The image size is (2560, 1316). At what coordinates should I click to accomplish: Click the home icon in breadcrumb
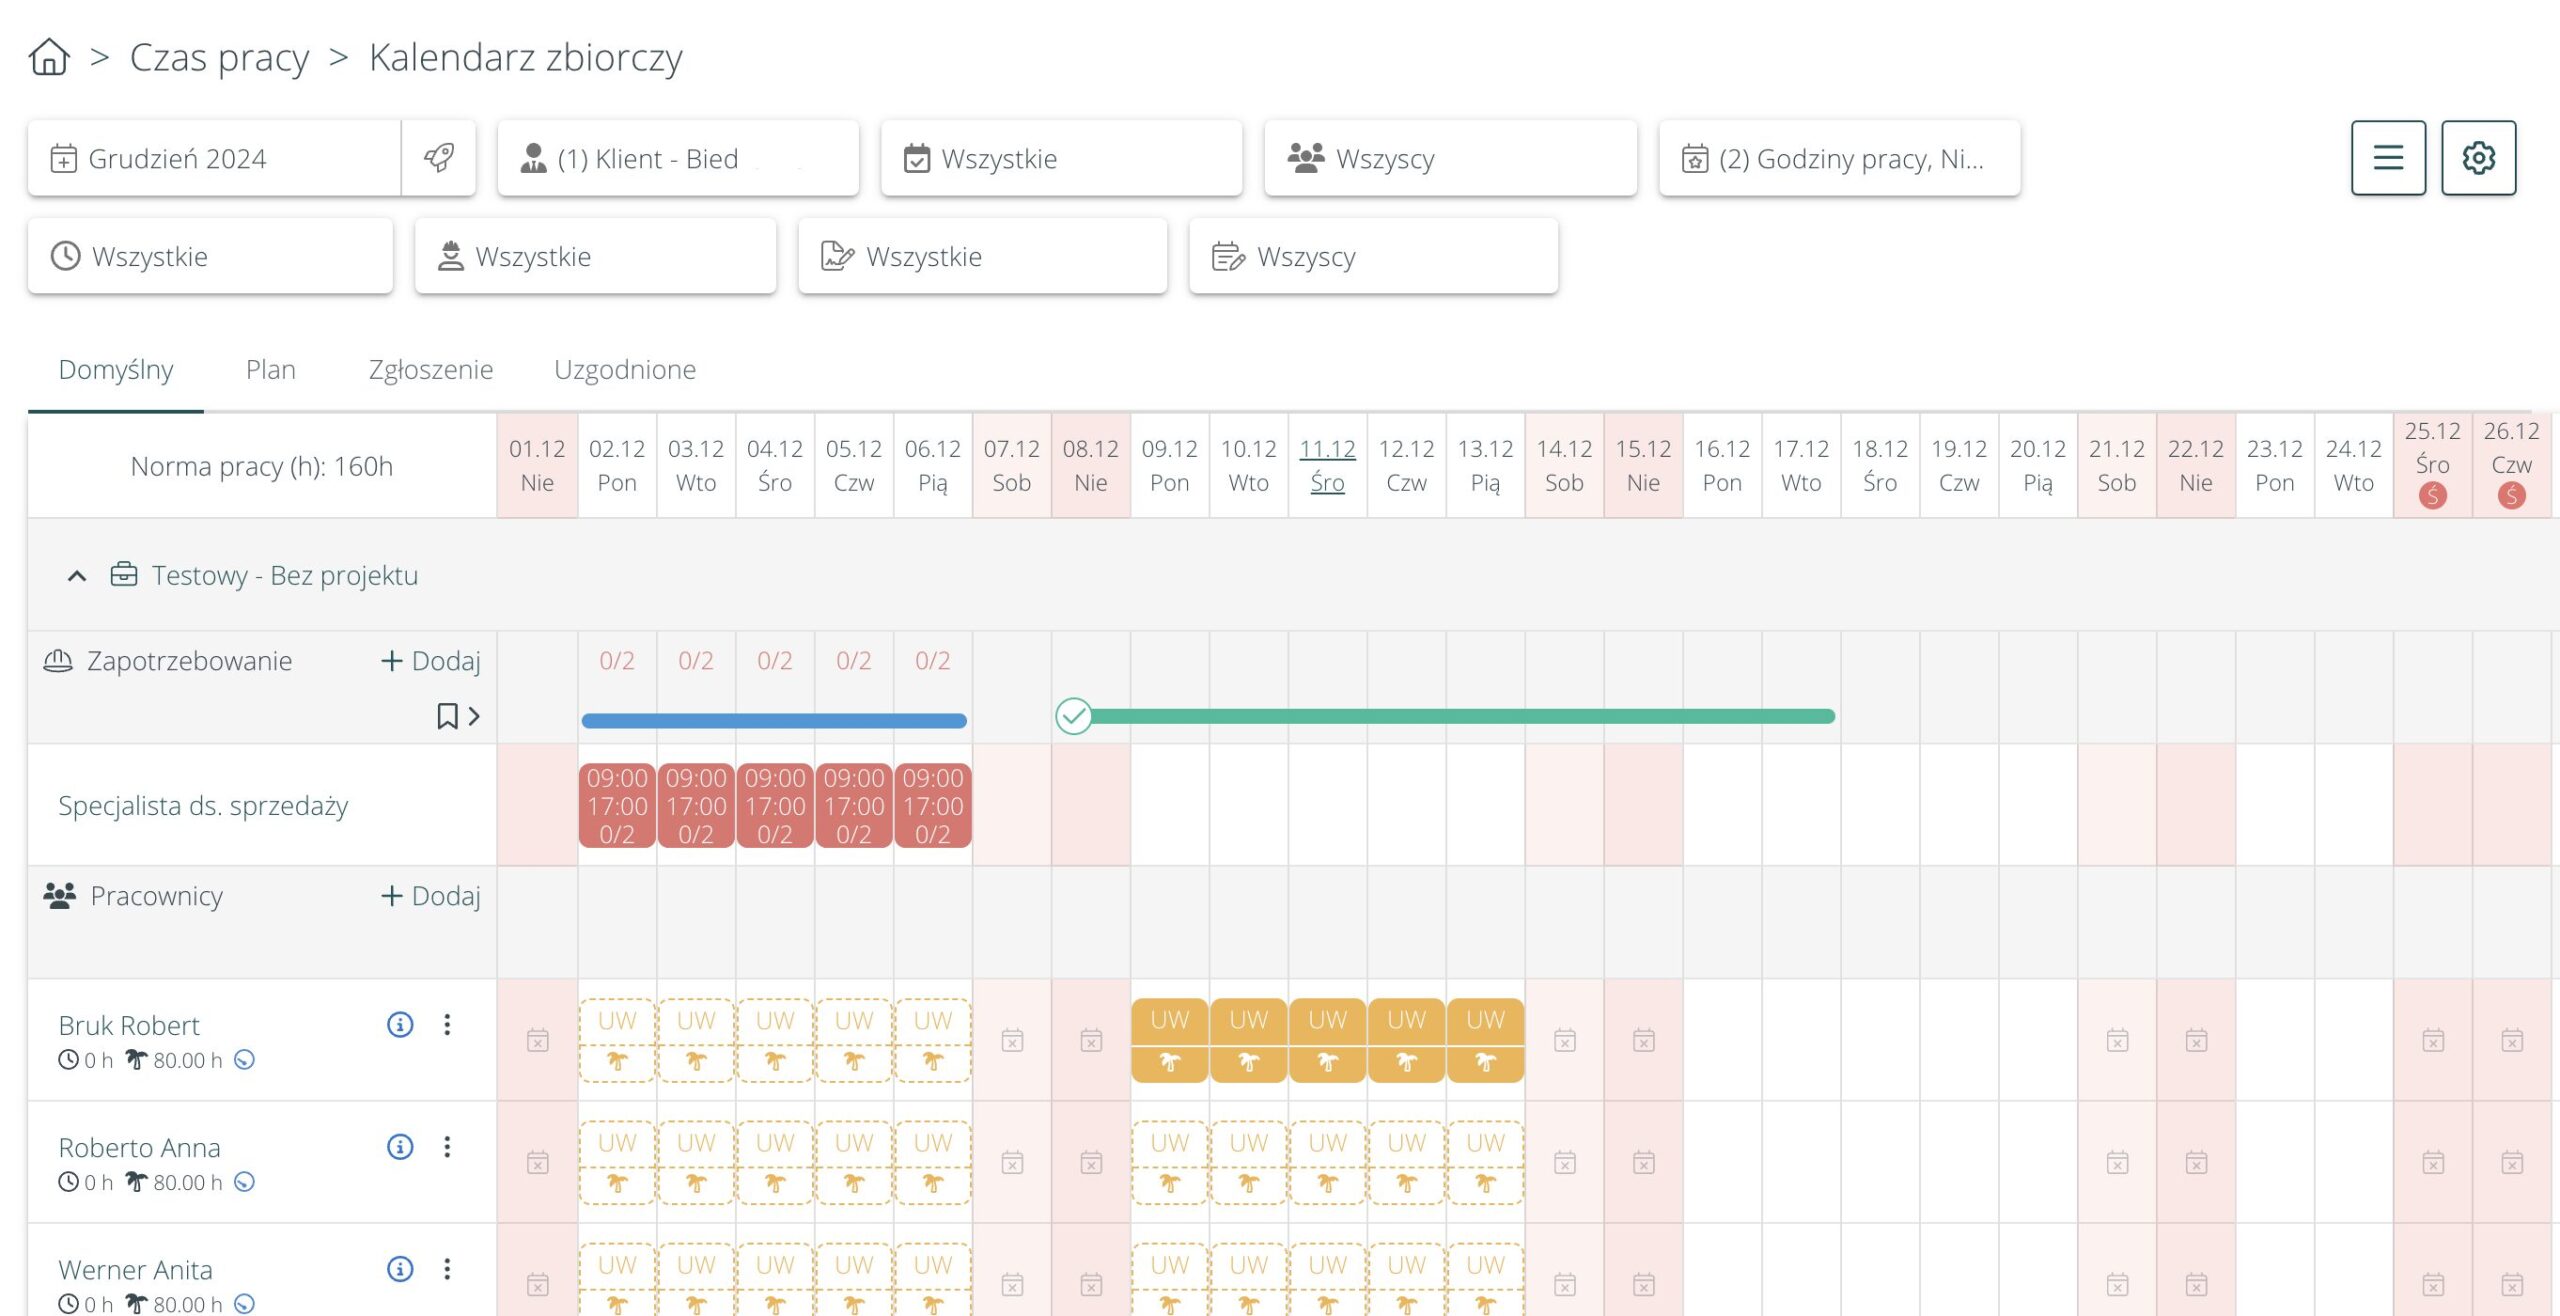click(49, 57)
